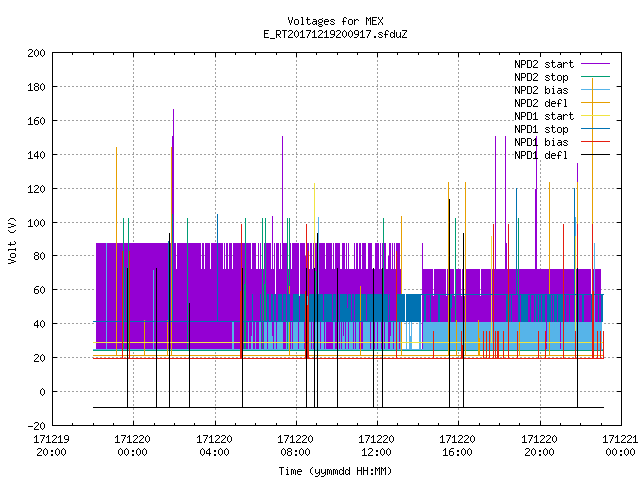Click the file name E_RT20171219200917.sfduZ

point(335,34)
